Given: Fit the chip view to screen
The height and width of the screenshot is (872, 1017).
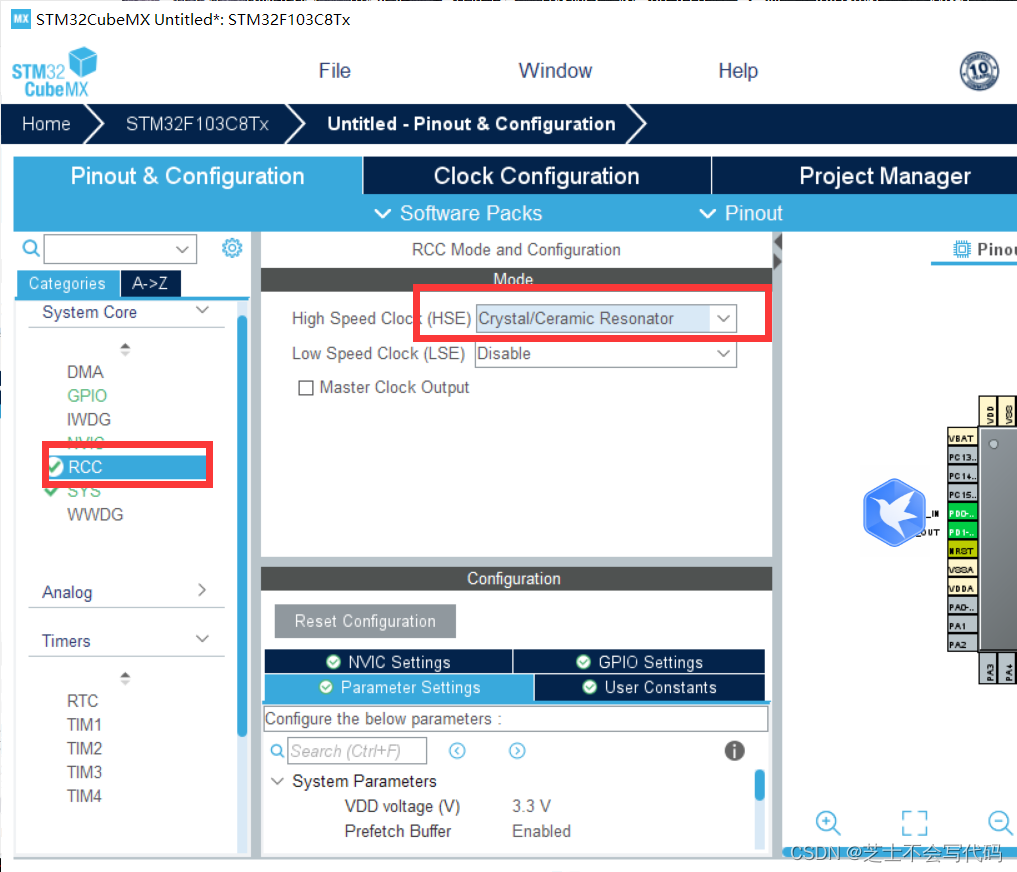Looking at the screenshot, I should click(x=915, y=823).
